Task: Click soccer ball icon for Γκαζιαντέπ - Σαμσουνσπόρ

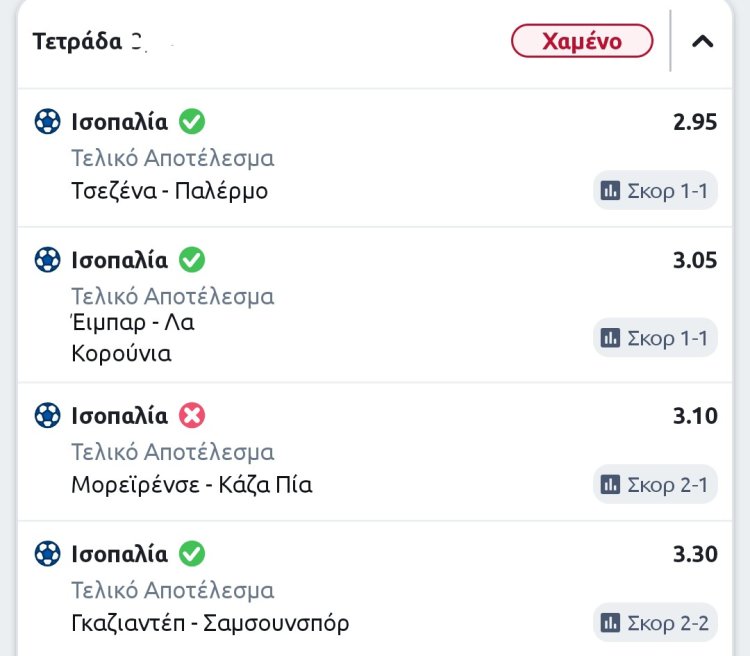Action: point(47,553)
